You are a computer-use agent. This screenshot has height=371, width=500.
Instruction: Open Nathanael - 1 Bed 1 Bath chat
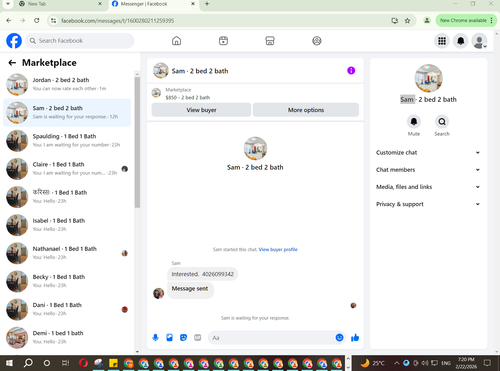67,253
